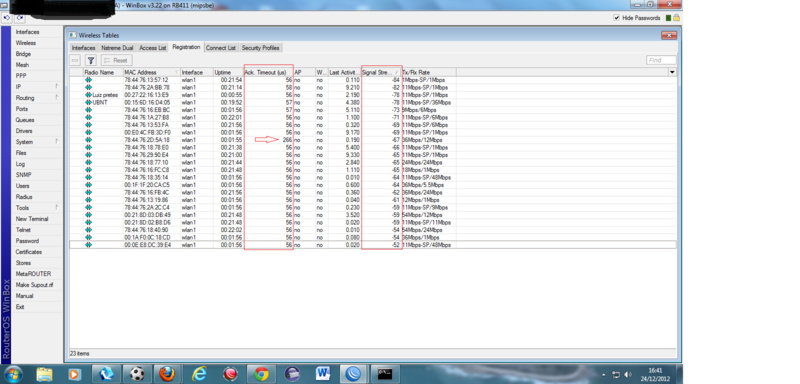Click the undo arrow icon
Viewport: 800px width, 384px height.
pos(7,18)
